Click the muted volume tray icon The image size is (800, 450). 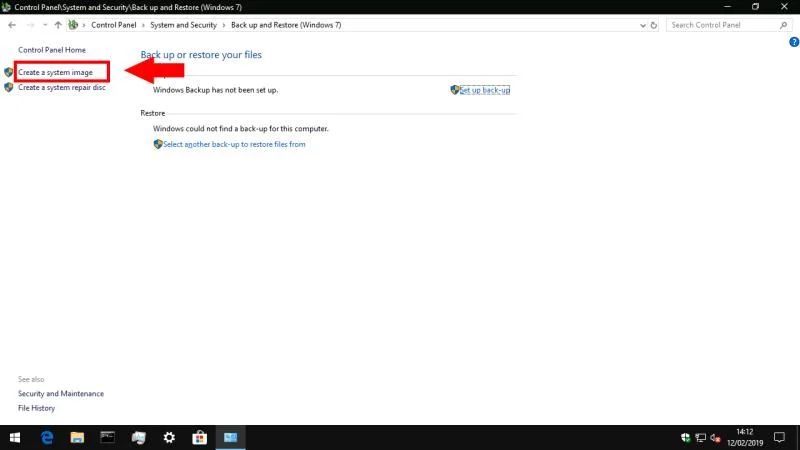coord(715,438)
